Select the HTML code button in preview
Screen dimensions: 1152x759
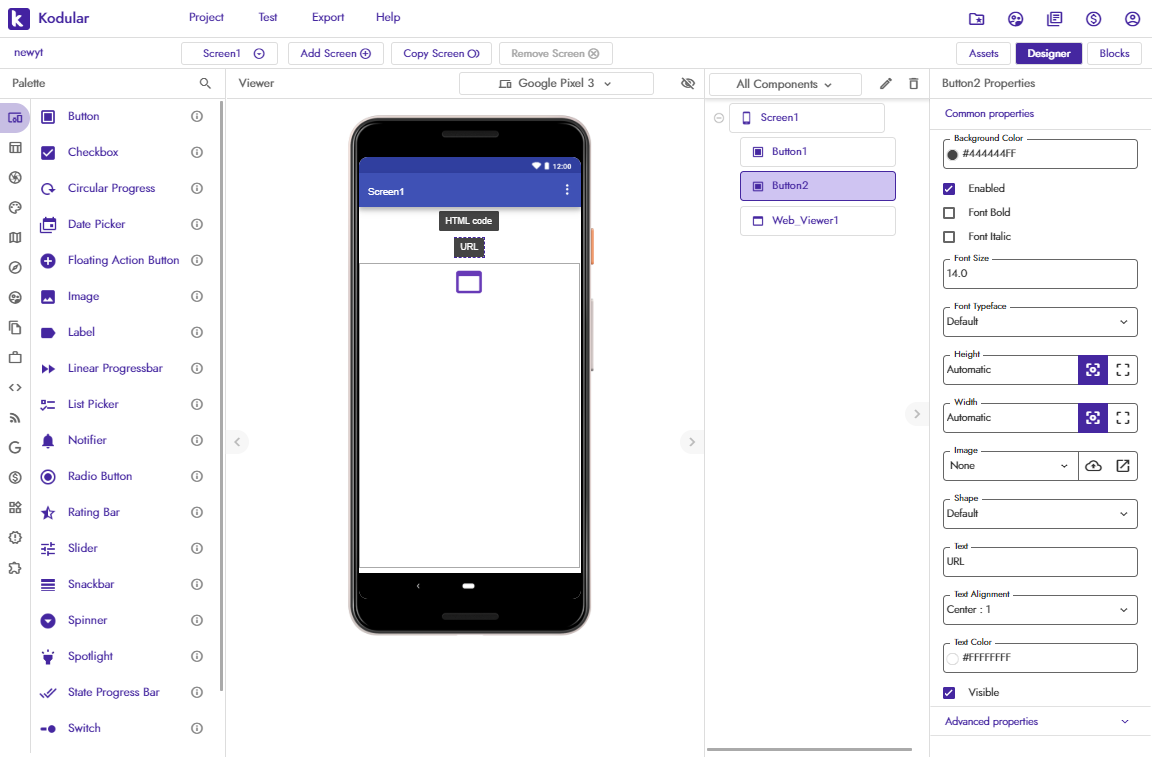click(x=469, y=221)
